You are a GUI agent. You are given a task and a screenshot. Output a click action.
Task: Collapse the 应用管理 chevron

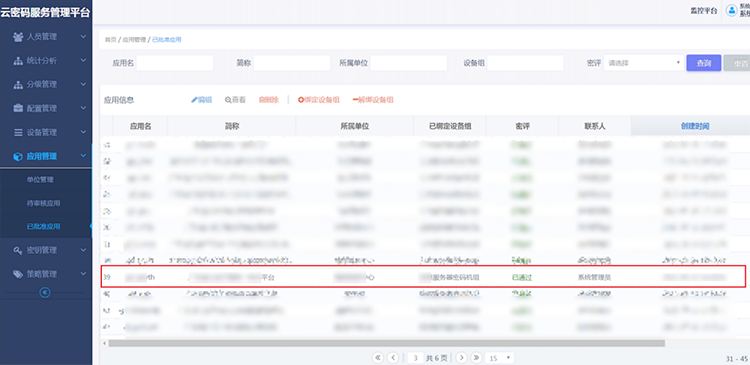83,156
